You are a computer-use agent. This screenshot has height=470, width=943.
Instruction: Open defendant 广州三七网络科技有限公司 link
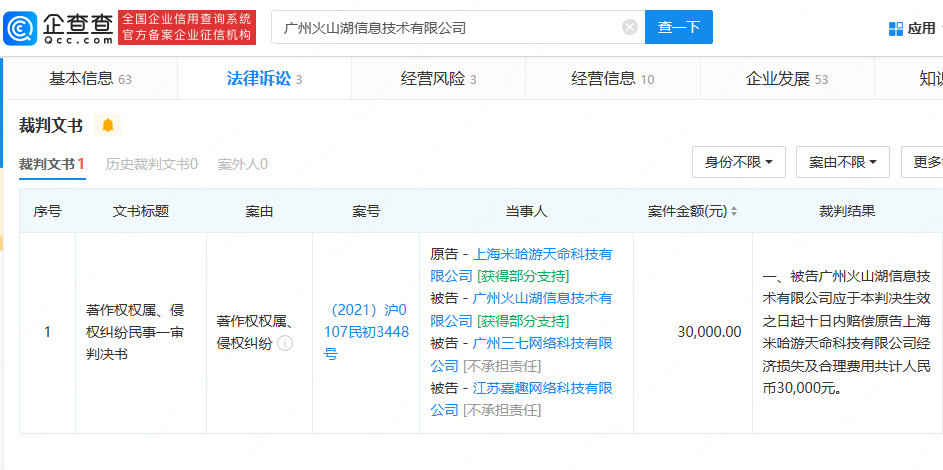coord(521,354)
